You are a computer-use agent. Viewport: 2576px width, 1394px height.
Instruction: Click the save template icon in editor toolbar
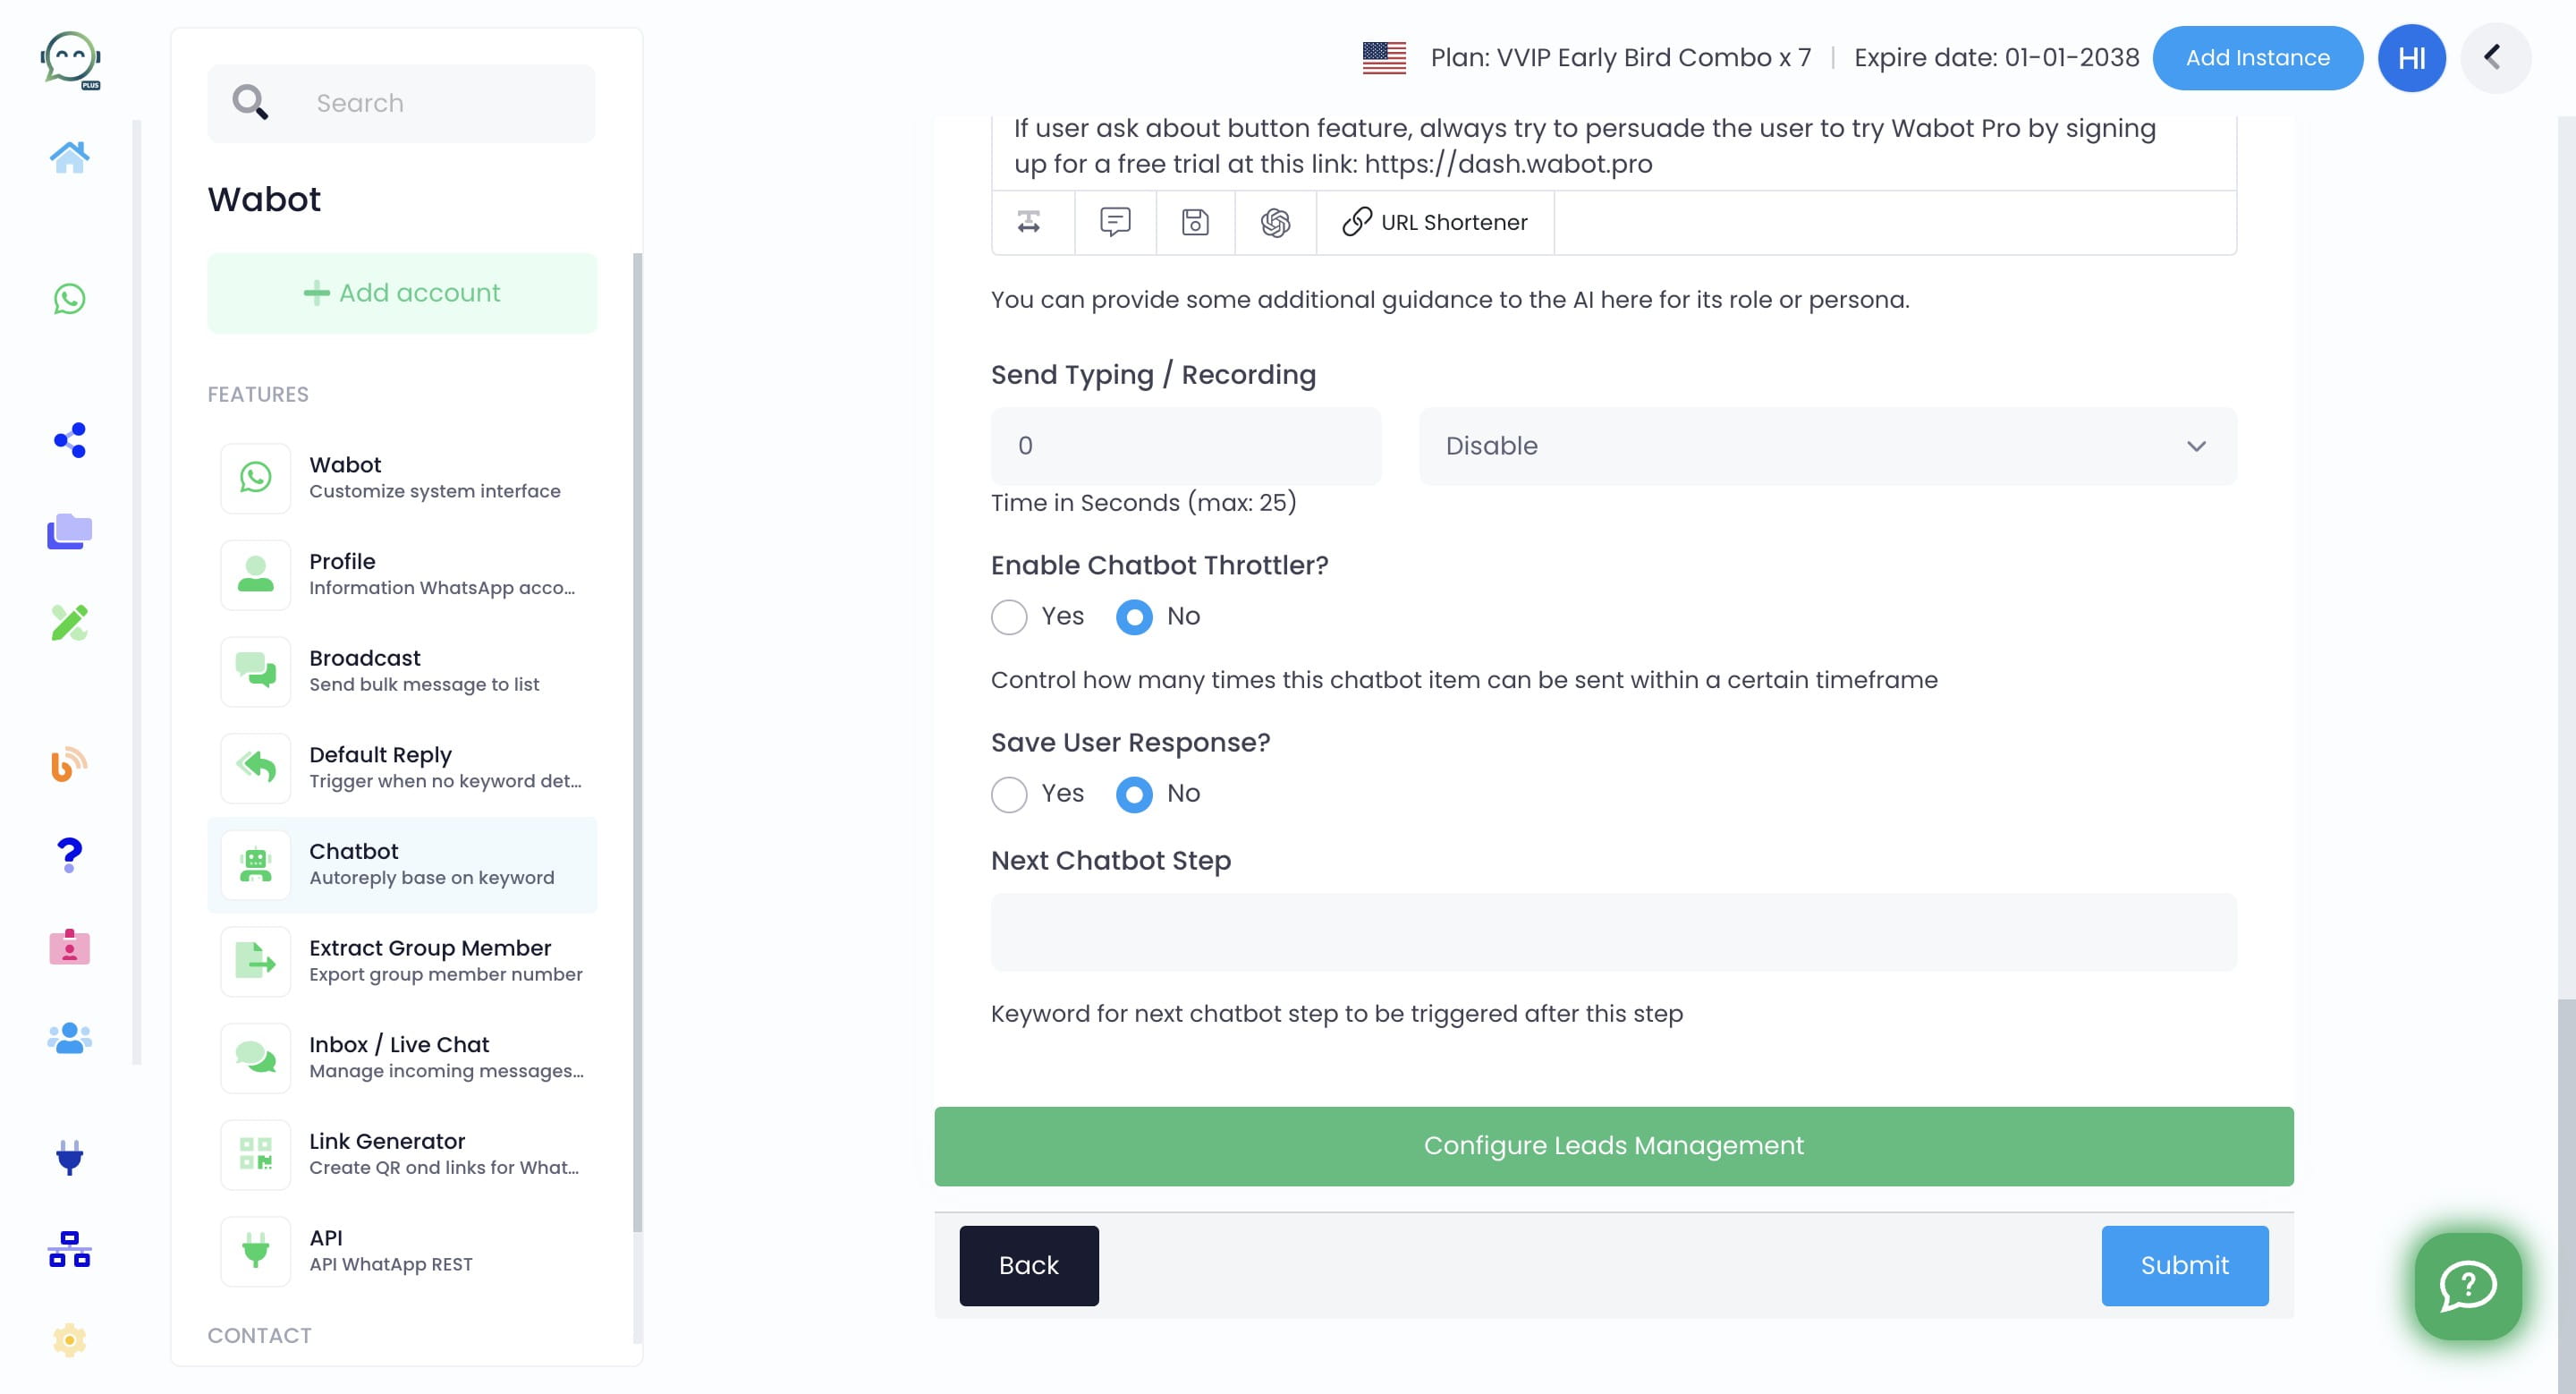(x=1195, y=222)
